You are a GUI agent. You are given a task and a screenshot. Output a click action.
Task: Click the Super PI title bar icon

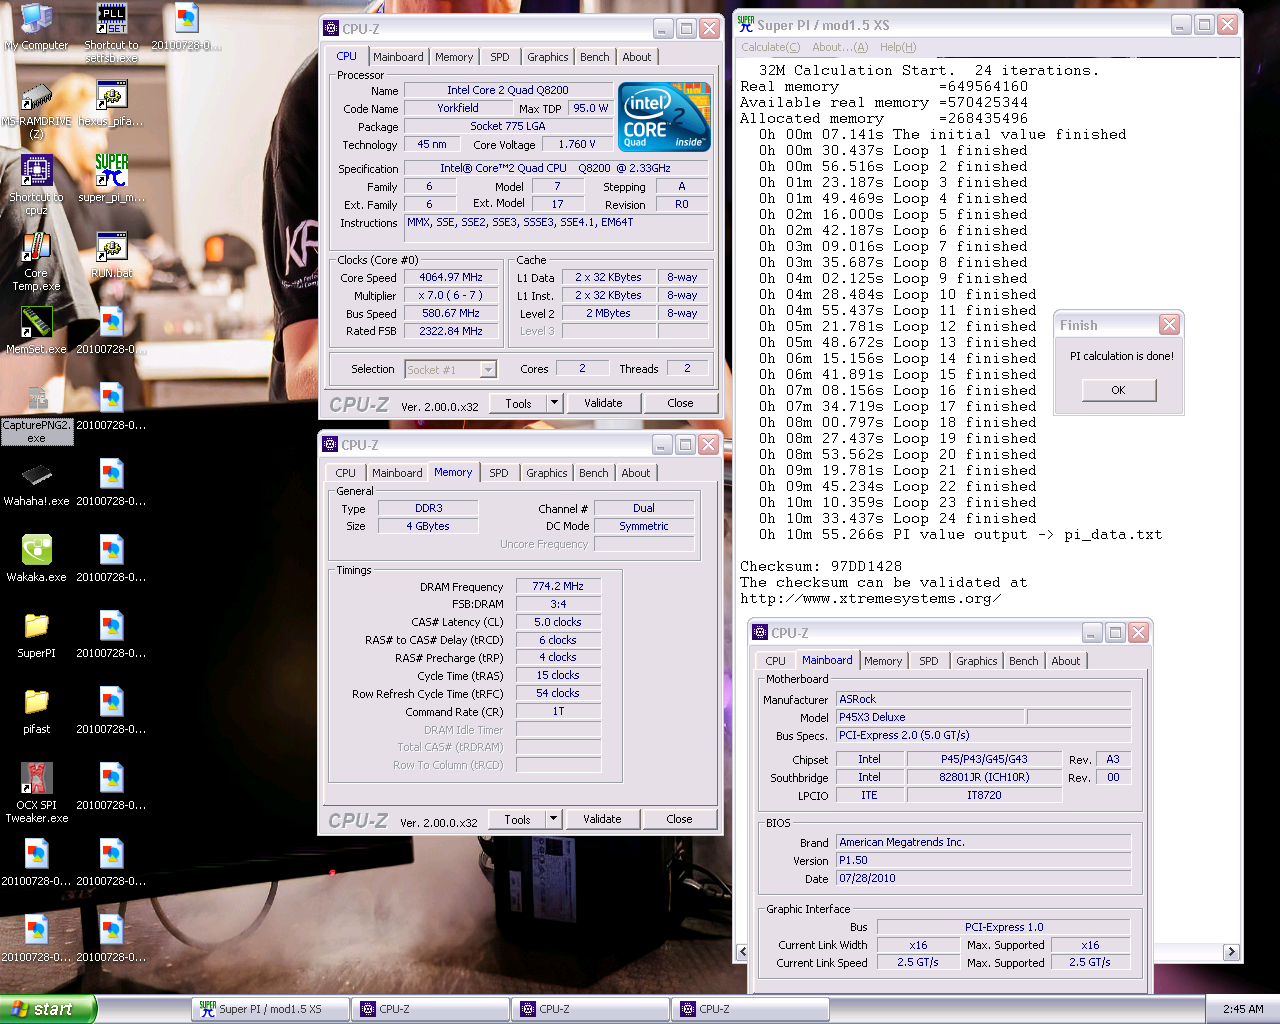coord(745,24)
